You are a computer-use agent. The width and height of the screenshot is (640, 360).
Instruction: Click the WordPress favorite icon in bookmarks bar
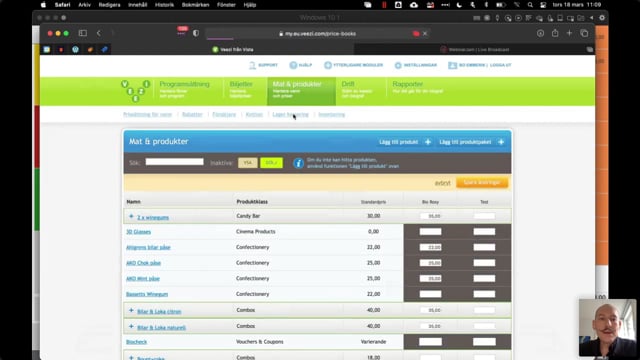[76, 49]
